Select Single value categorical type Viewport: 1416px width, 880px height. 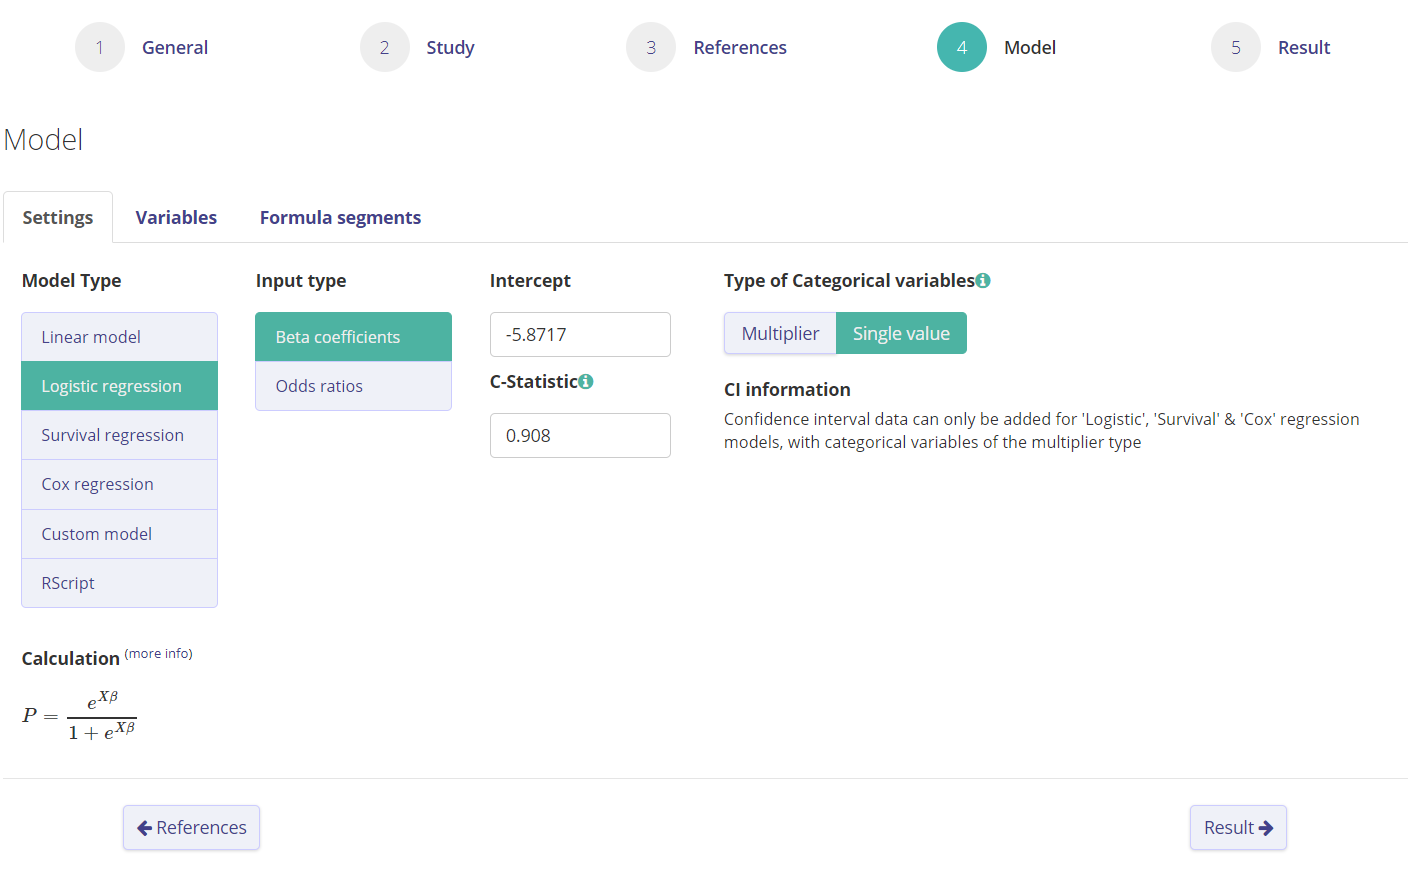(901, 333)
